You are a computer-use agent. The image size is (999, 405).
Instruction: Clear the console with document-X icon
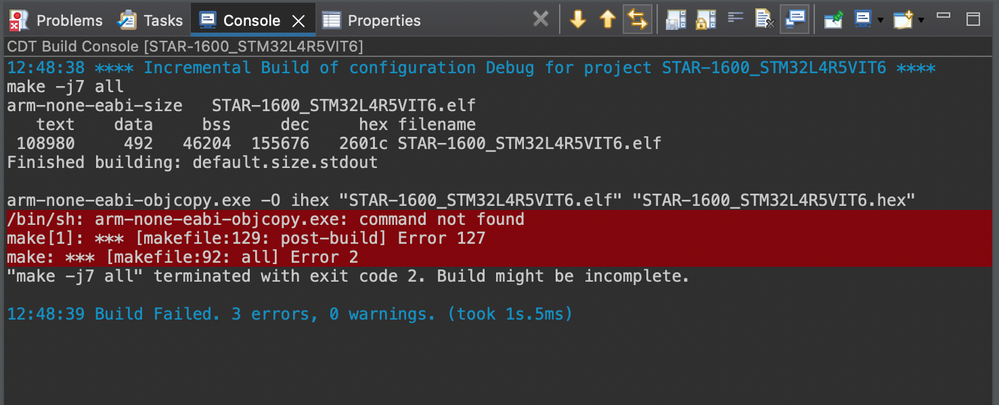pyautogui.click(x=765, y=20)
